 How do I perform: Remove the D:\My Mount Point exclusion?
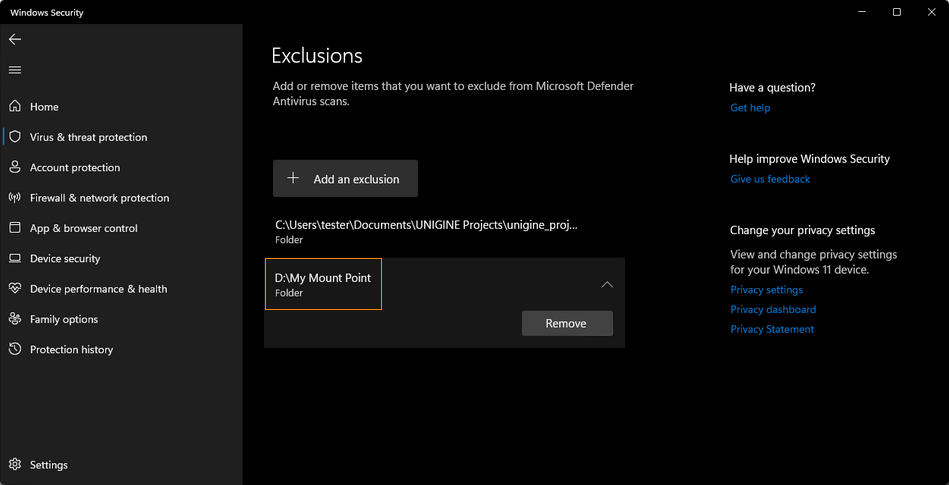566,323
